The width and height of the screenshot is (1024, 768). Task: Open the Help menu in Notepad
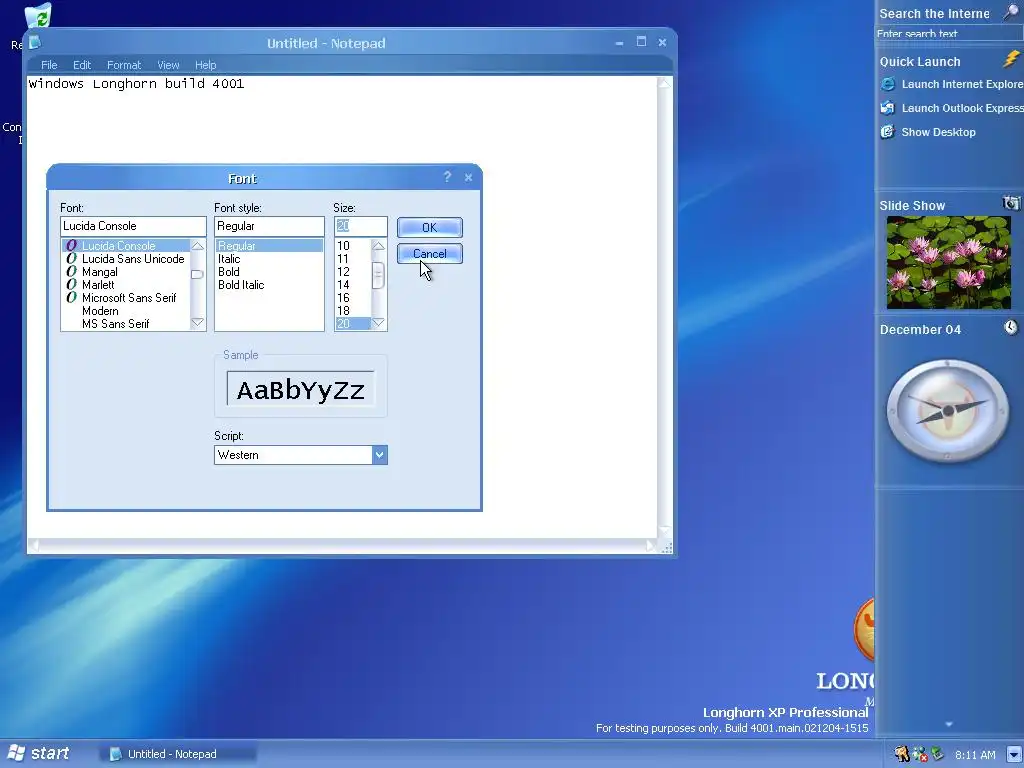(x=205, y=65)
